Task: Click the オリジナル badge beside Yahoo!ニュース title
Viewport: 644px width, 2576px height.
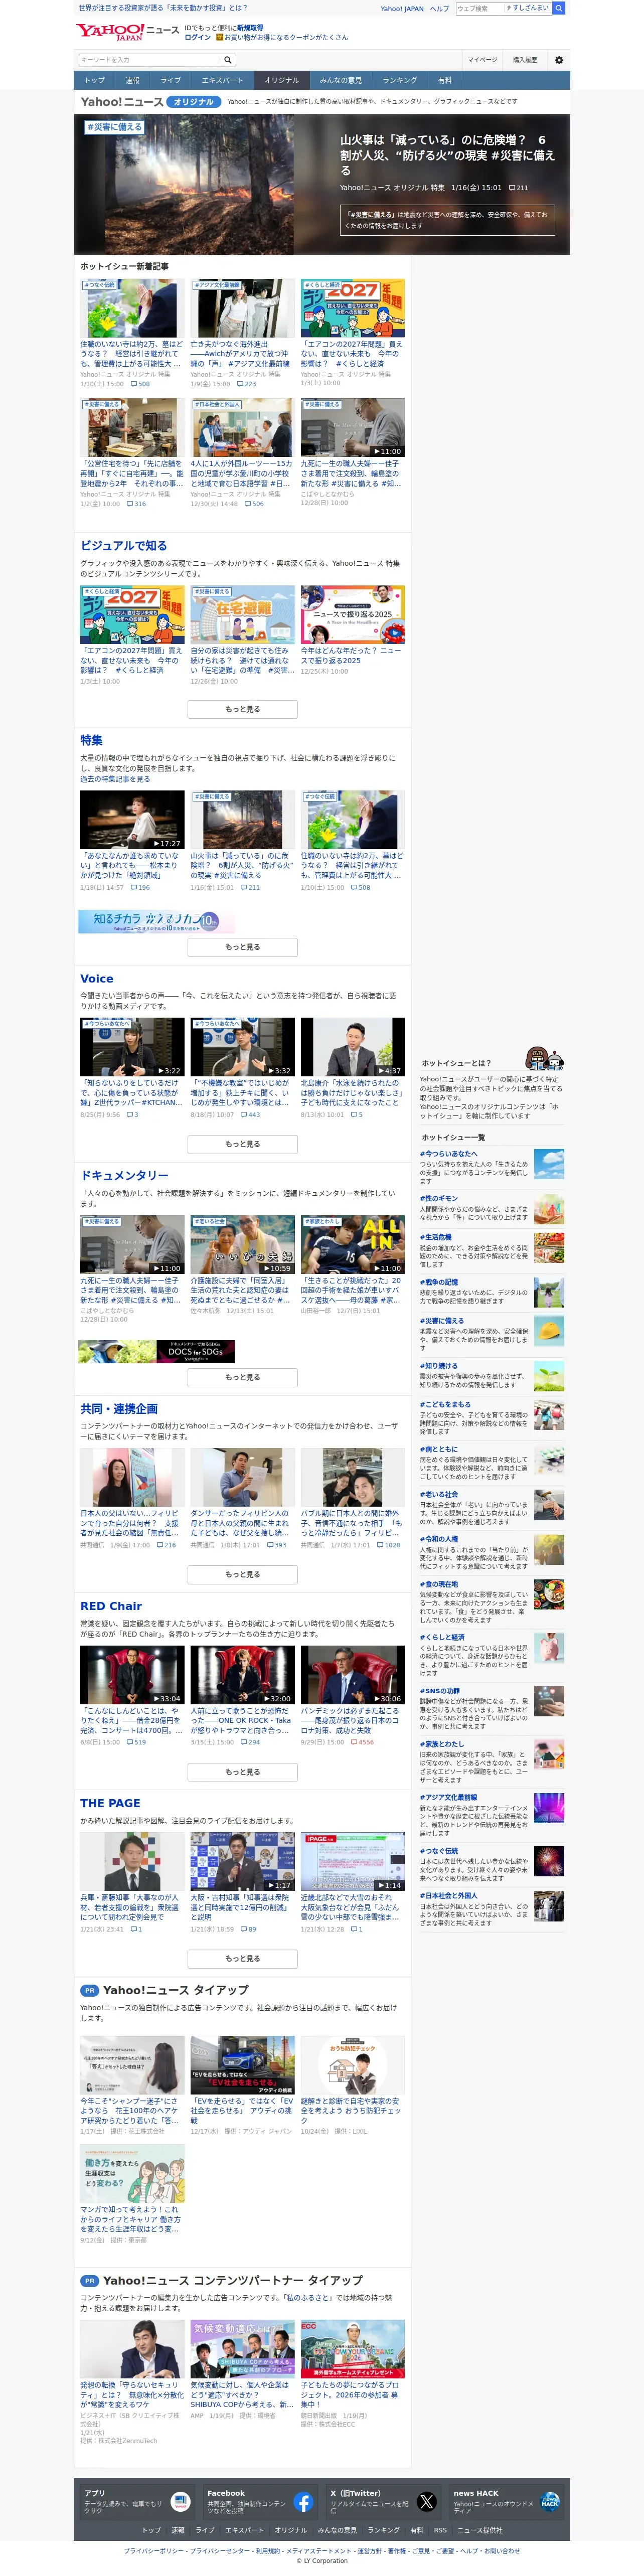Action: coord(193,102)
